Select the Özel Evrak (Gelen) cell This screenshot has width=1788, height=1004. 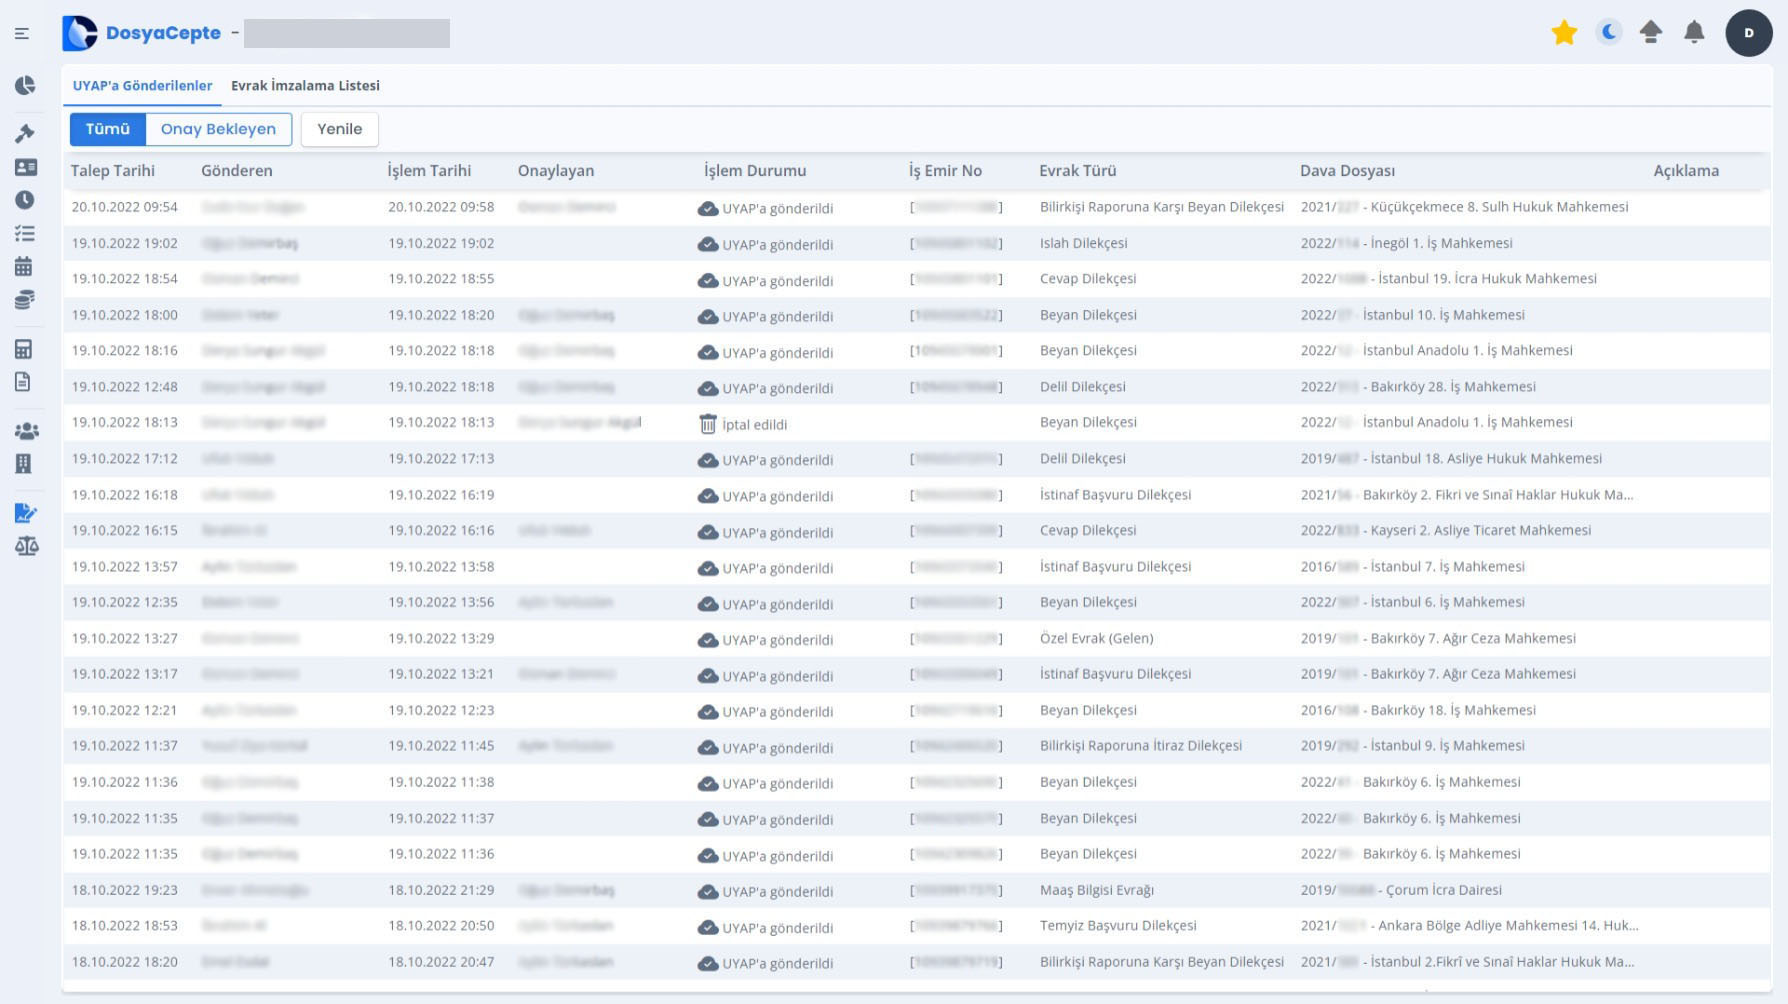coord(1097,638)
